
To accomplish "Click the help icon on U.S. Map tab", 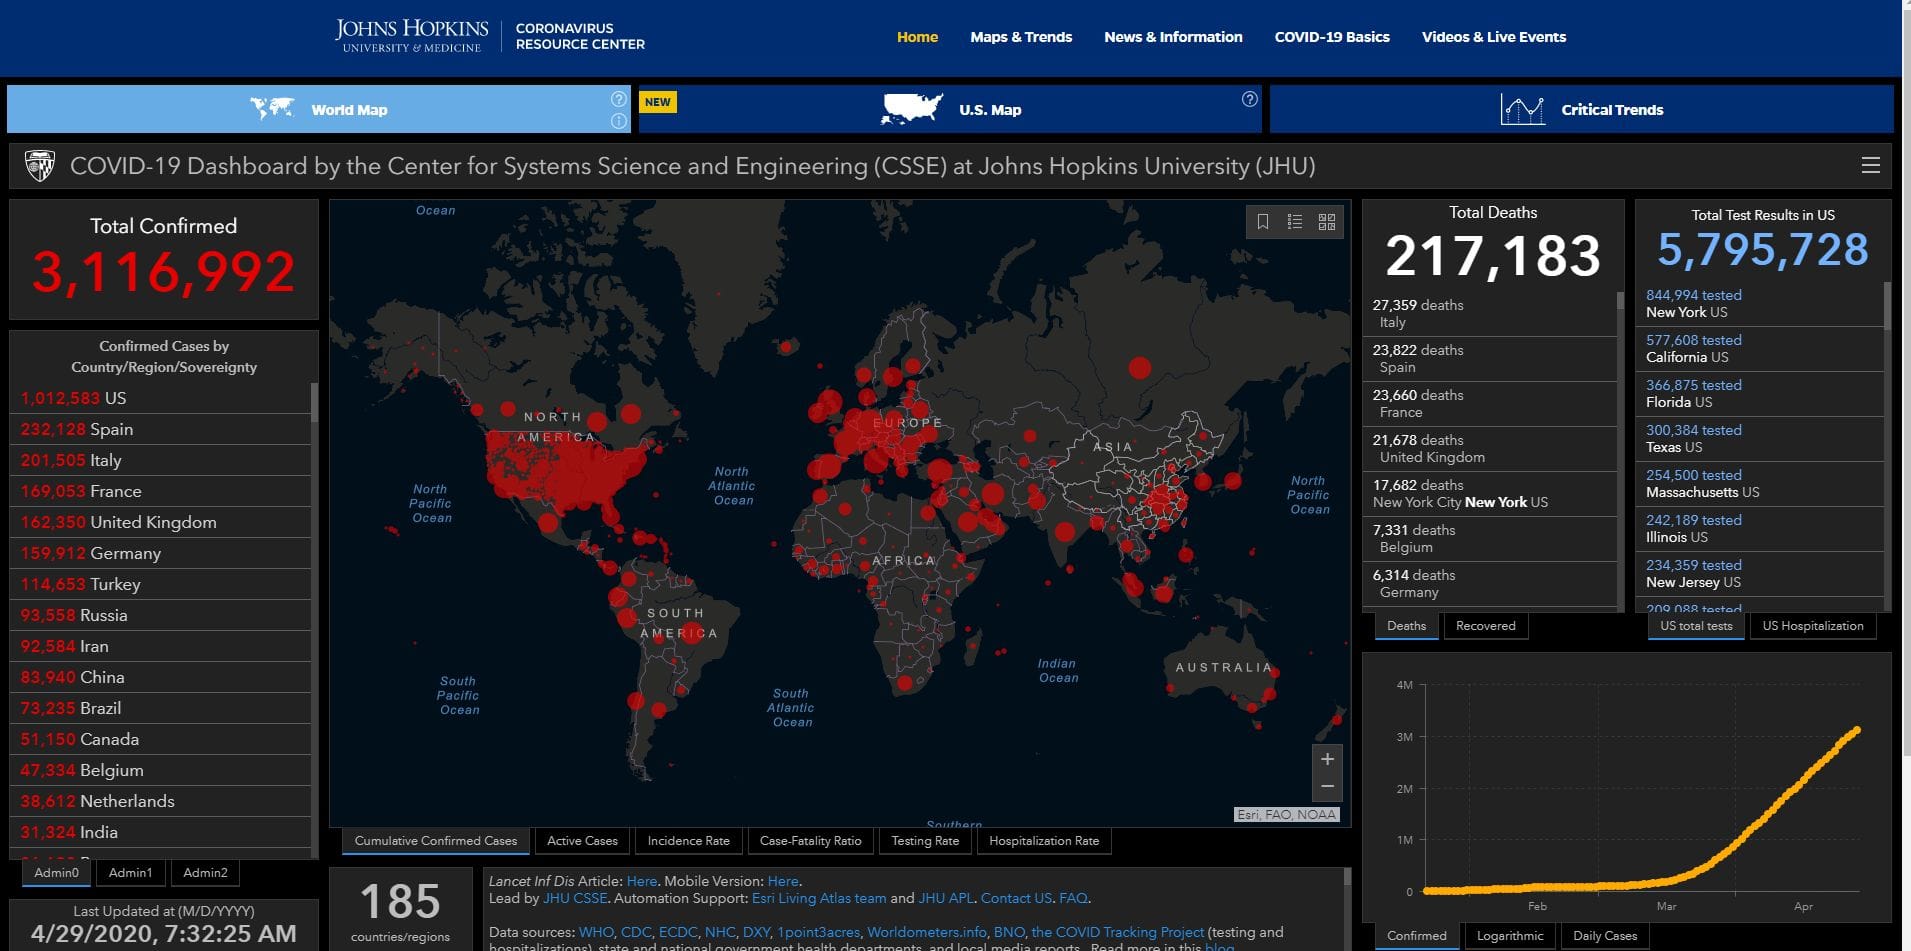I will 1250,99.
